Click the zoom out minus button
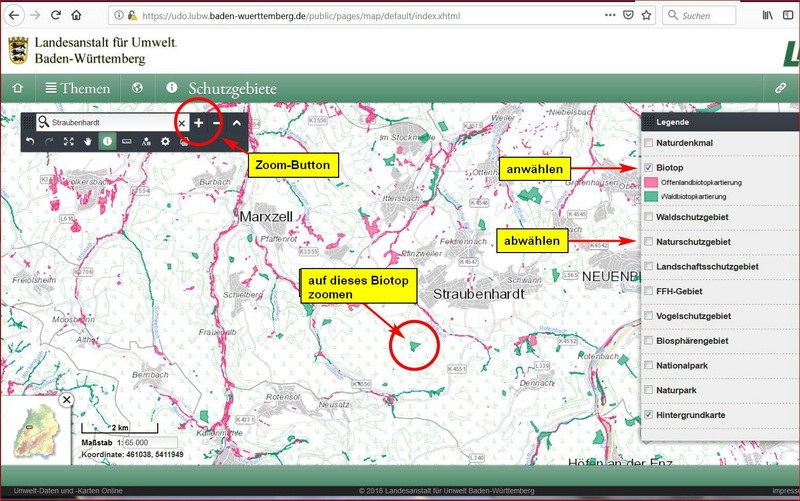Screen dimensions: 800x501 (217, 122)
